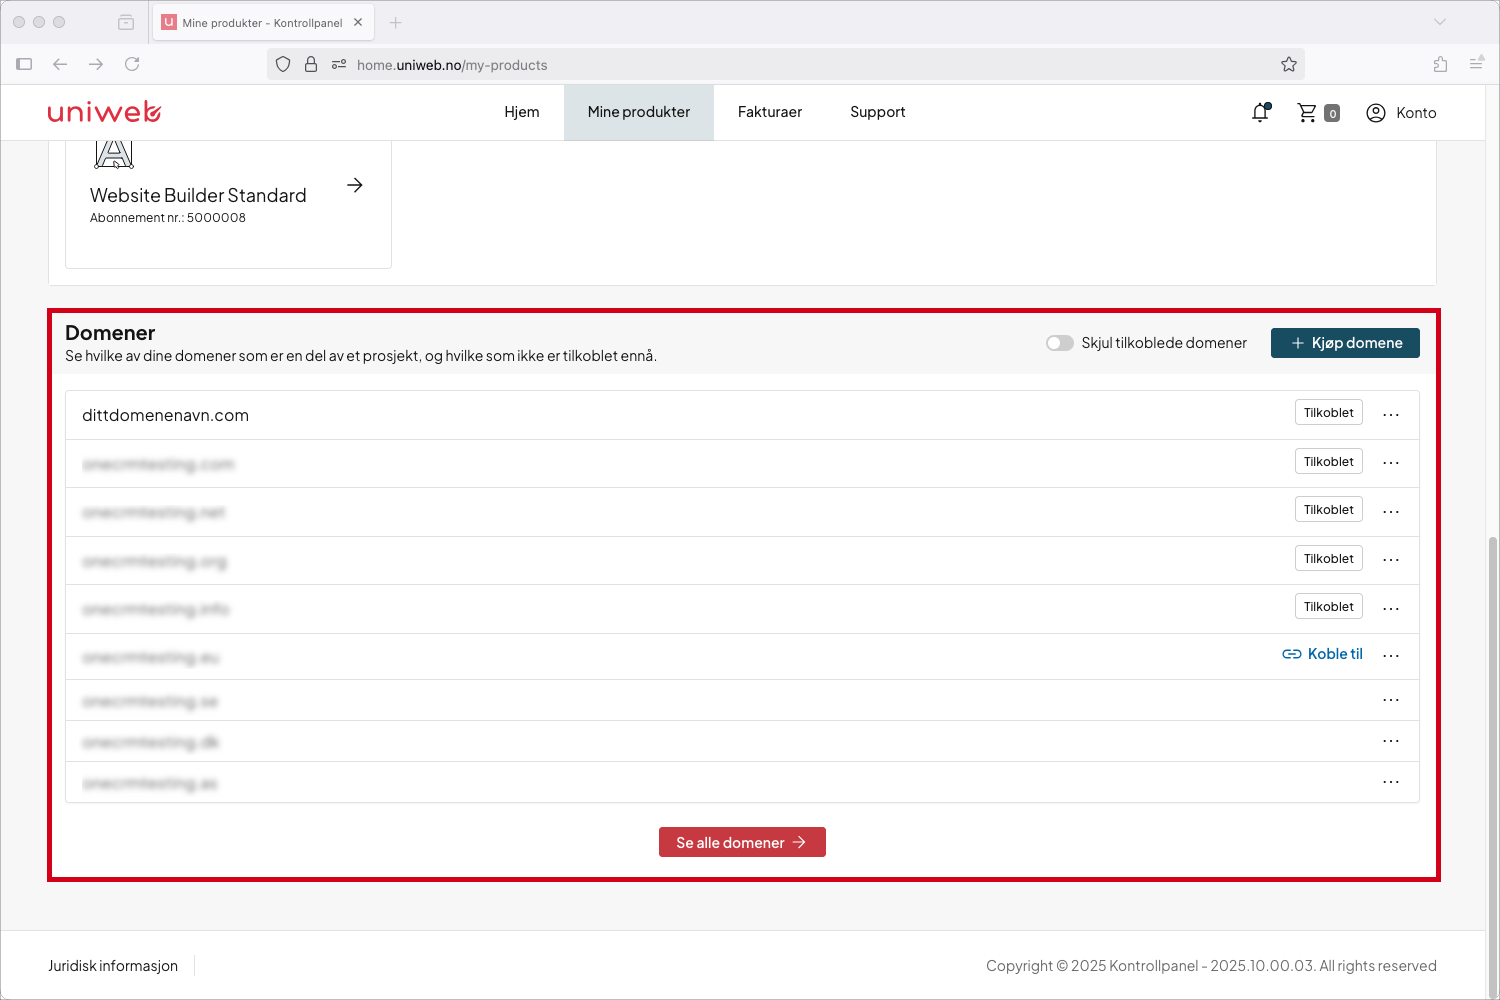Open three-dot menu on the Koble til row
This screenshot has width=1500, height=1000.
click(1391, 655)
